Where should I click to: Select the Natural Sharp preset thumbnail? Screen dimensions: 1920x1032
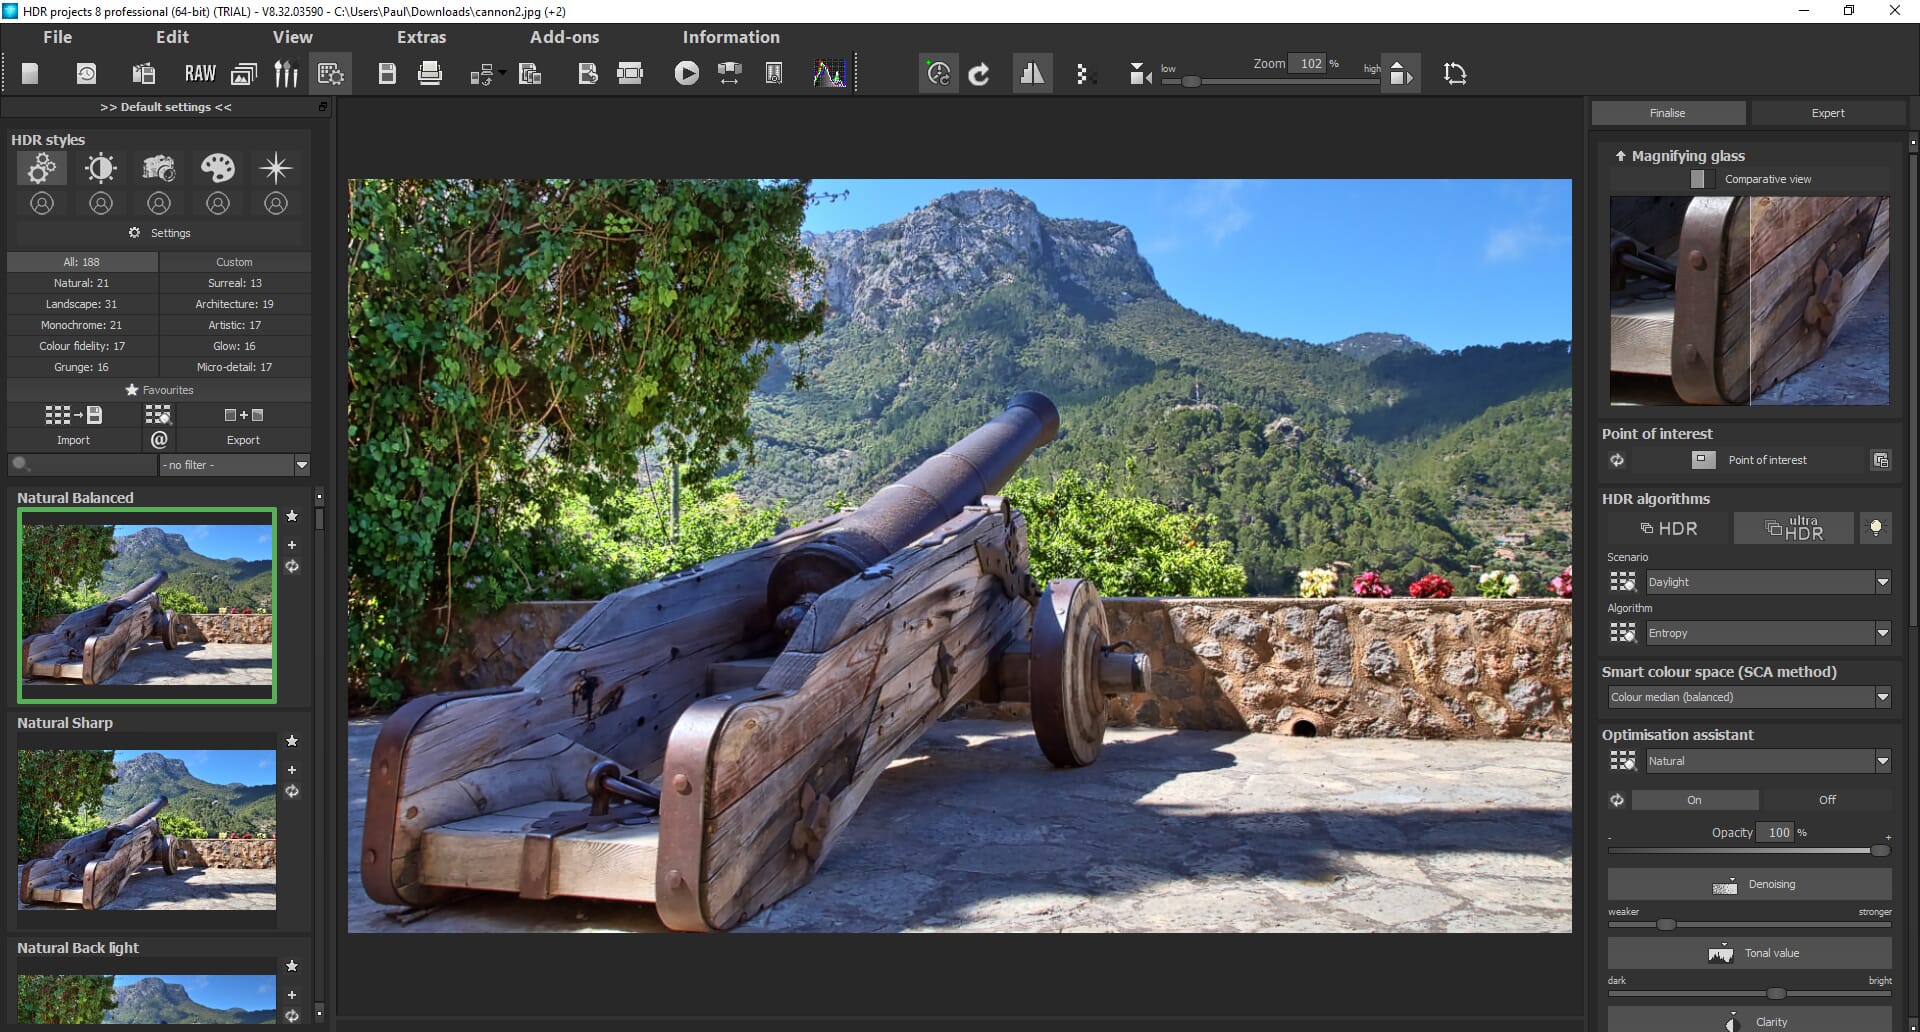(146, 830)
